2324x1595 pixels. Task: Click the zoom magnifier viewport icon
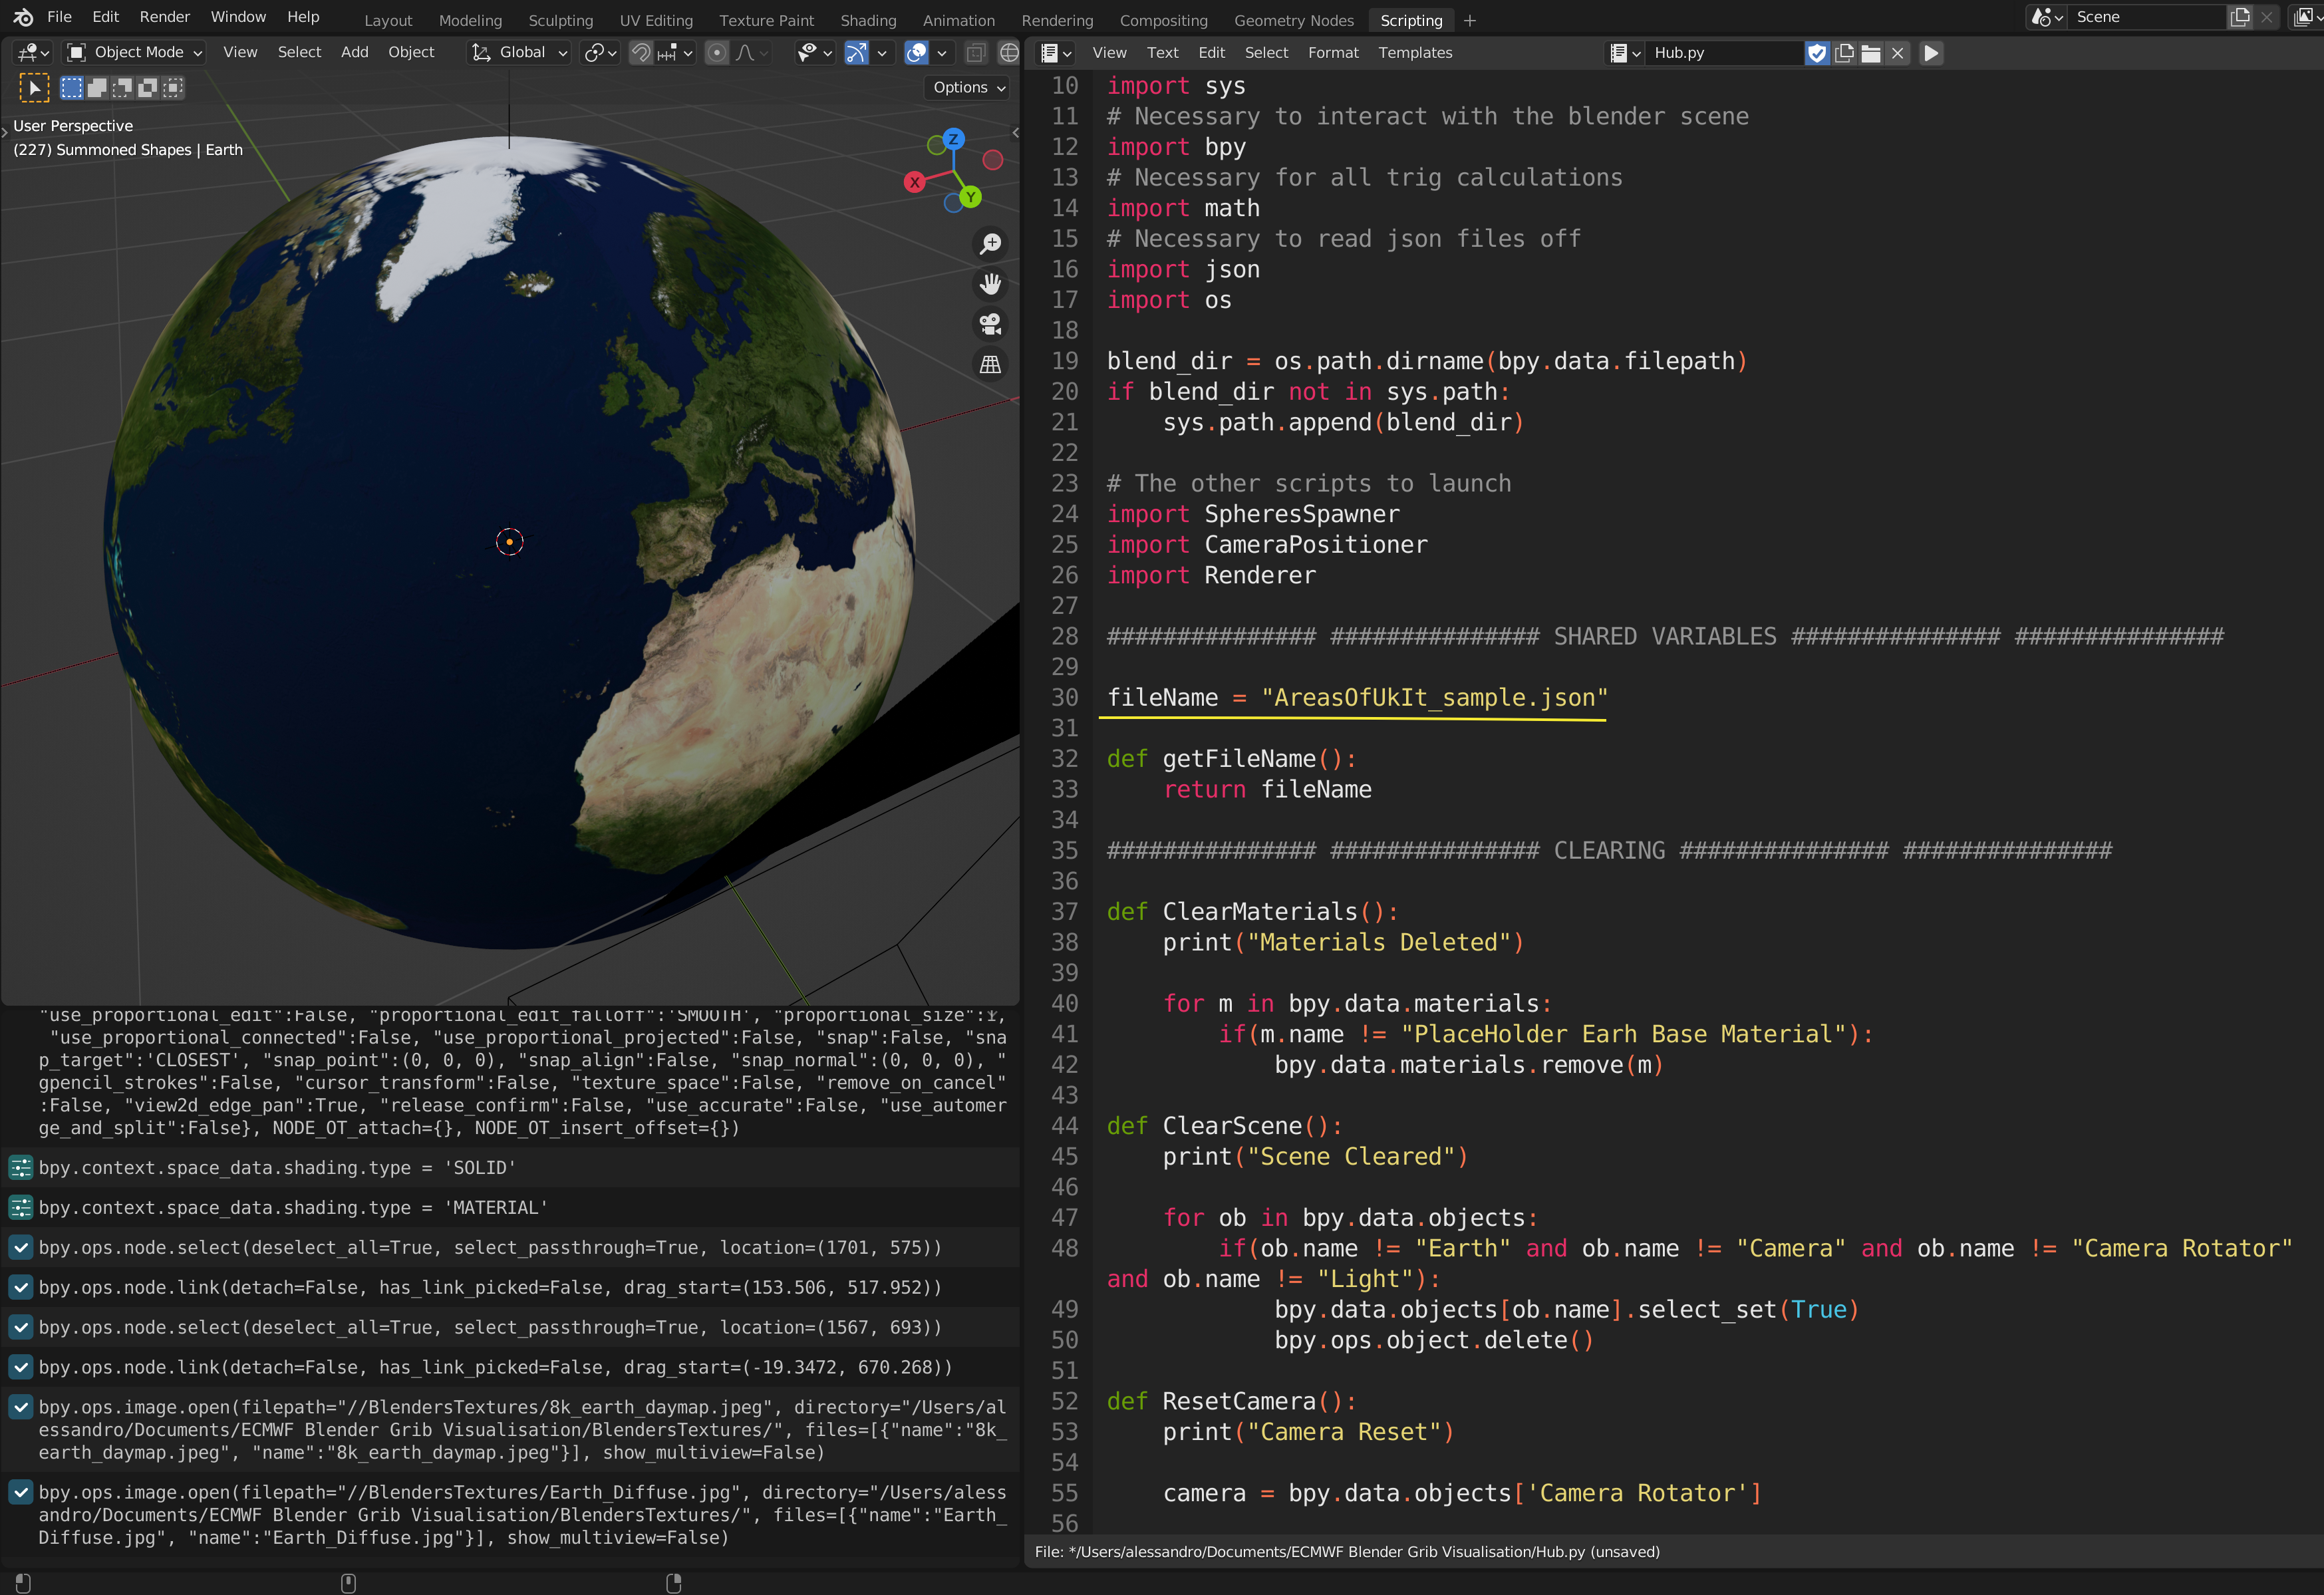click(990, 243)
